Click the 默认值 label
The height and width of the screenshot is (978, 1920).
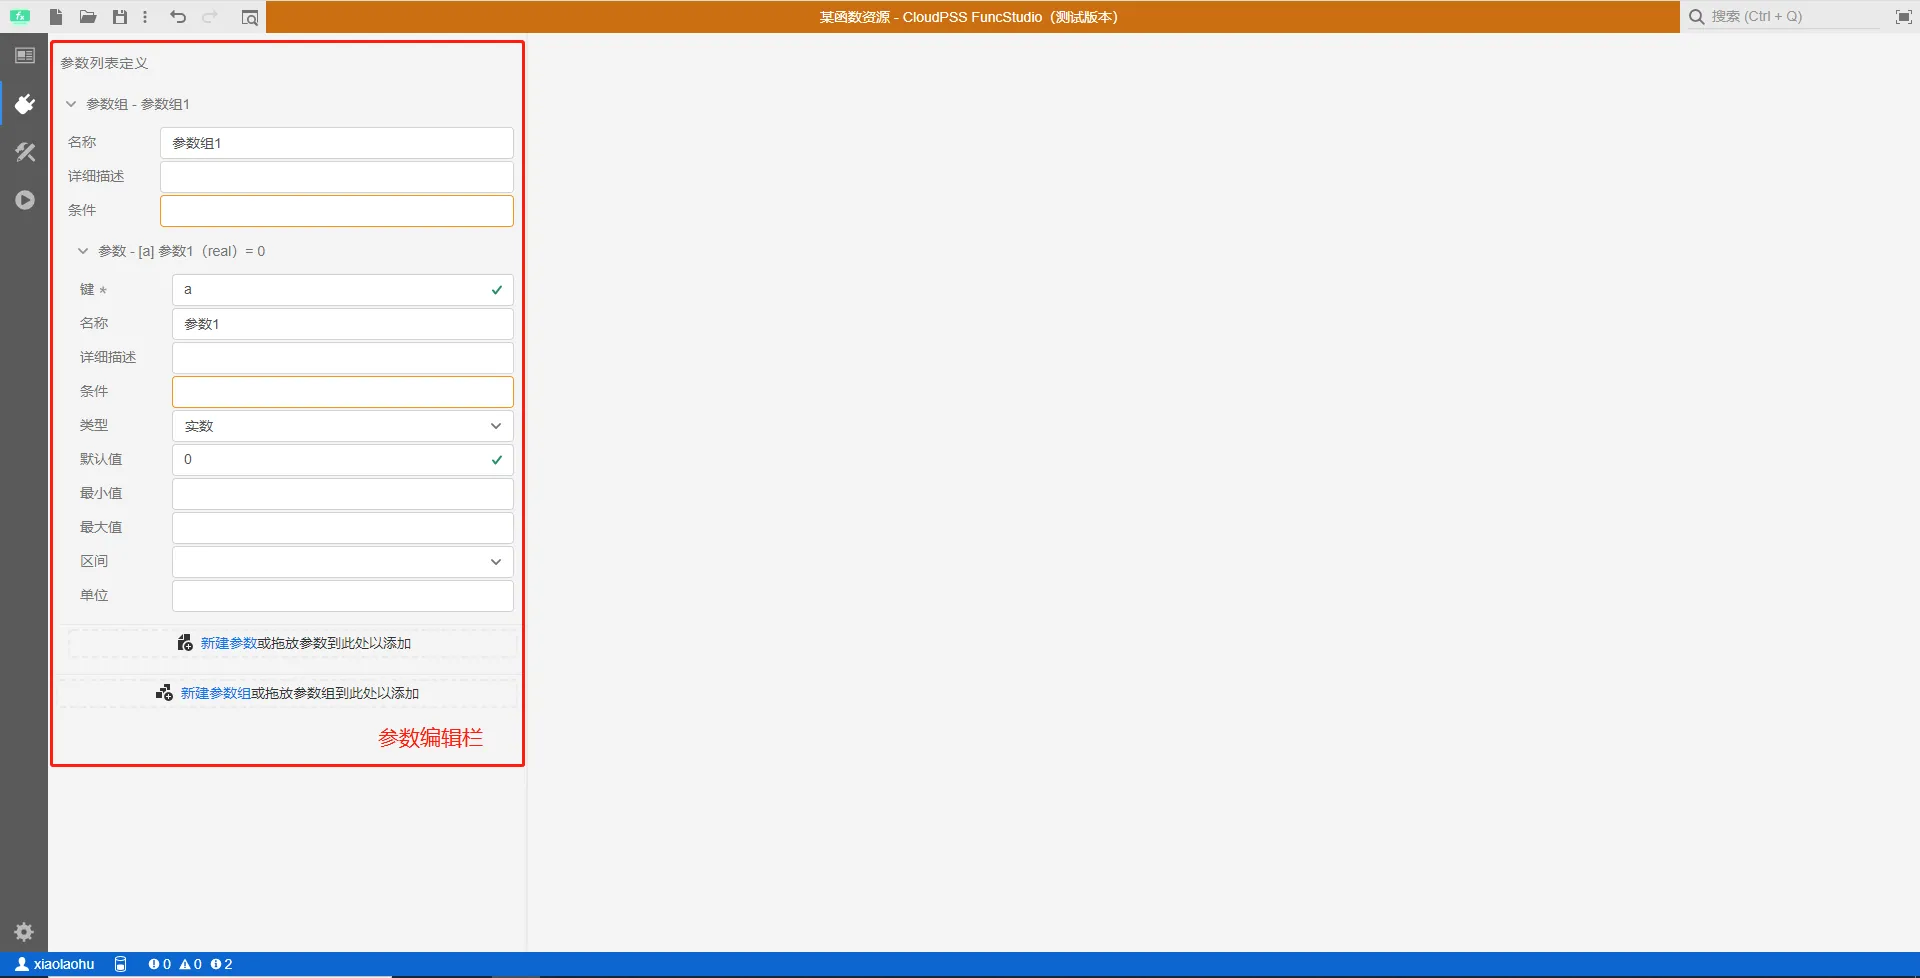101,459
